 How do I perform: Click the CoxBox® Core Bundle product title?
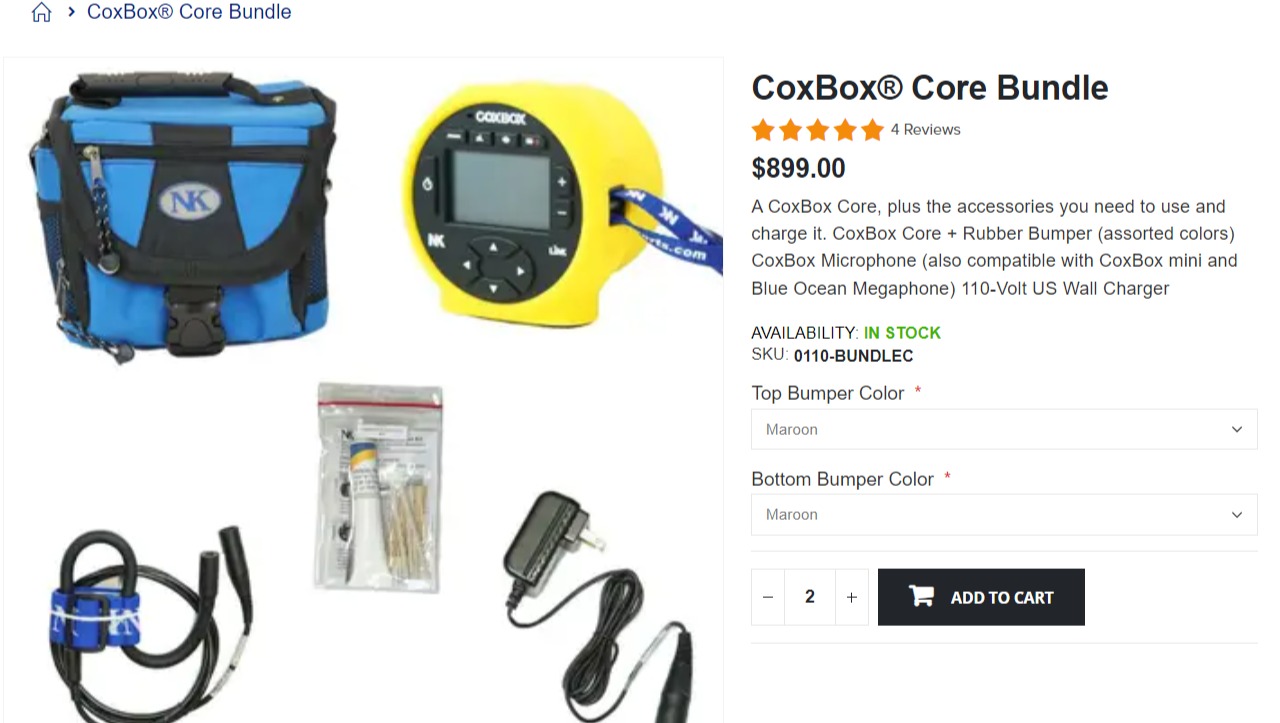(930, 88)
